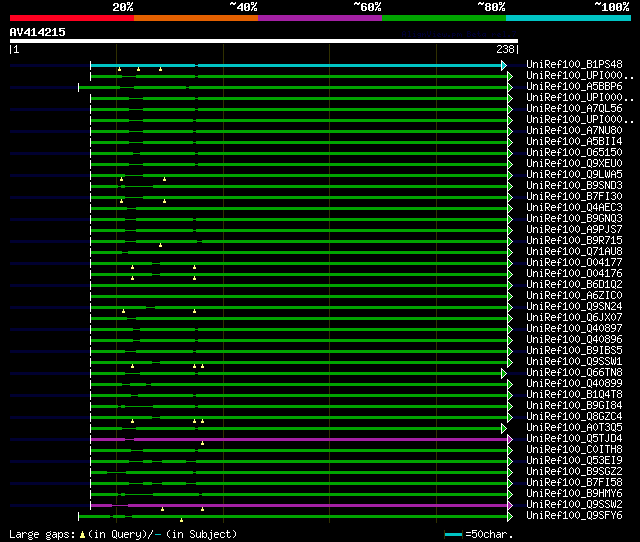Click the green arrowhead ending the B9HMY6 hit

(510, 495)
